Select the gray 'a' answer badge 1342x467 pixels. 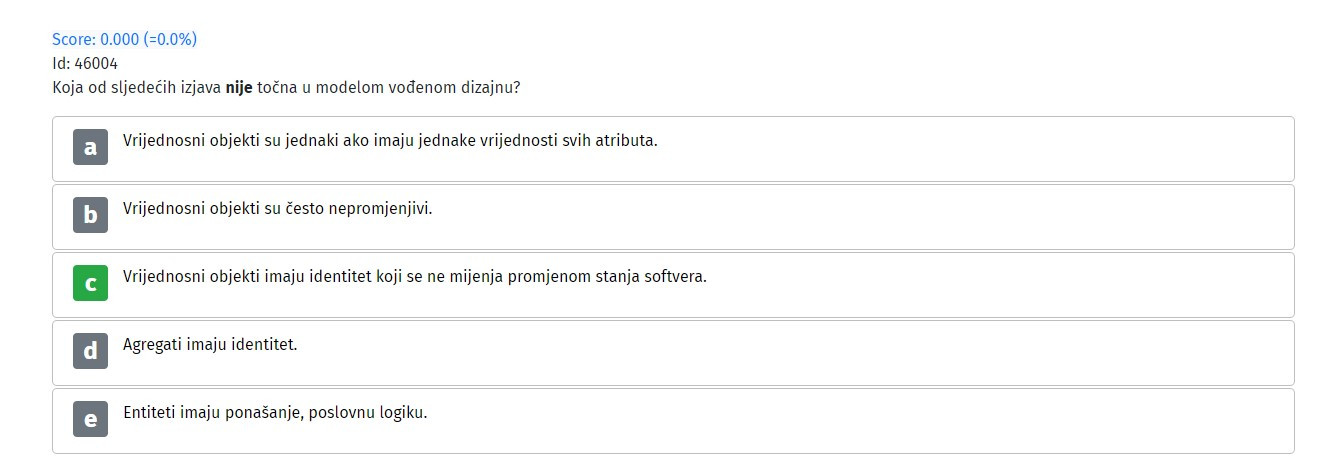coord(90,147)
